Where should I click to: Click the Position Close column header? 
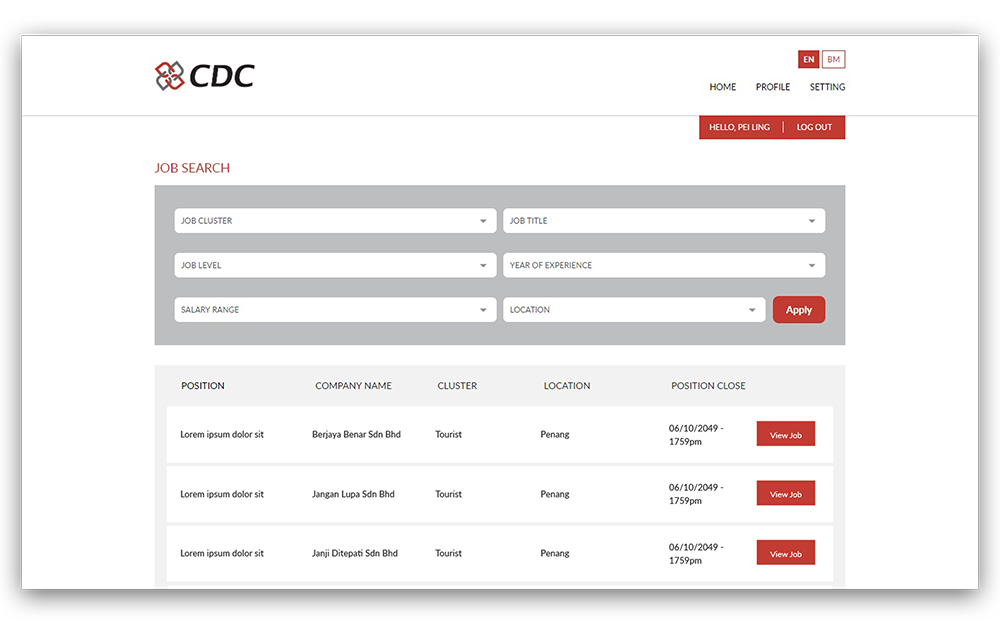708,386
